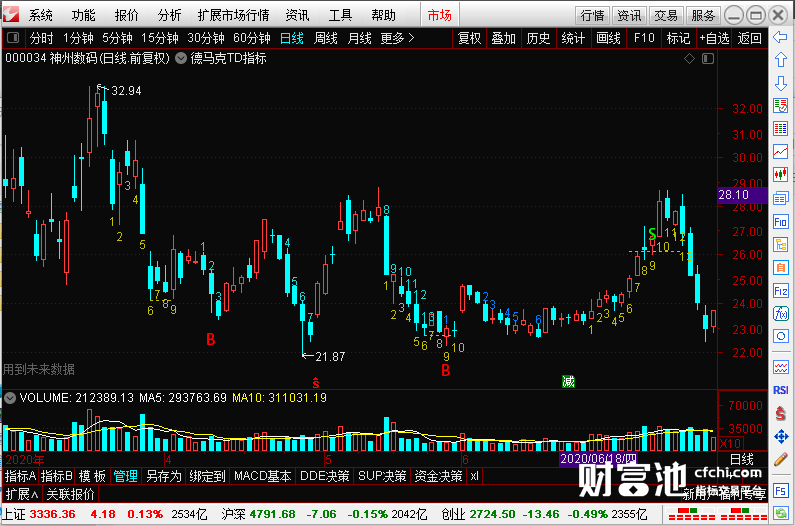Image resolution: width=795 pixels, height=526 pixels.
Task: Open the 分析 menu
Action: (x=169, y=15)
